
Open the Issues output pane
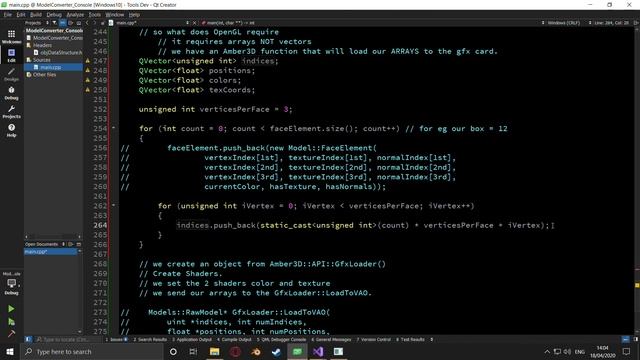click(x=116, y=340)
